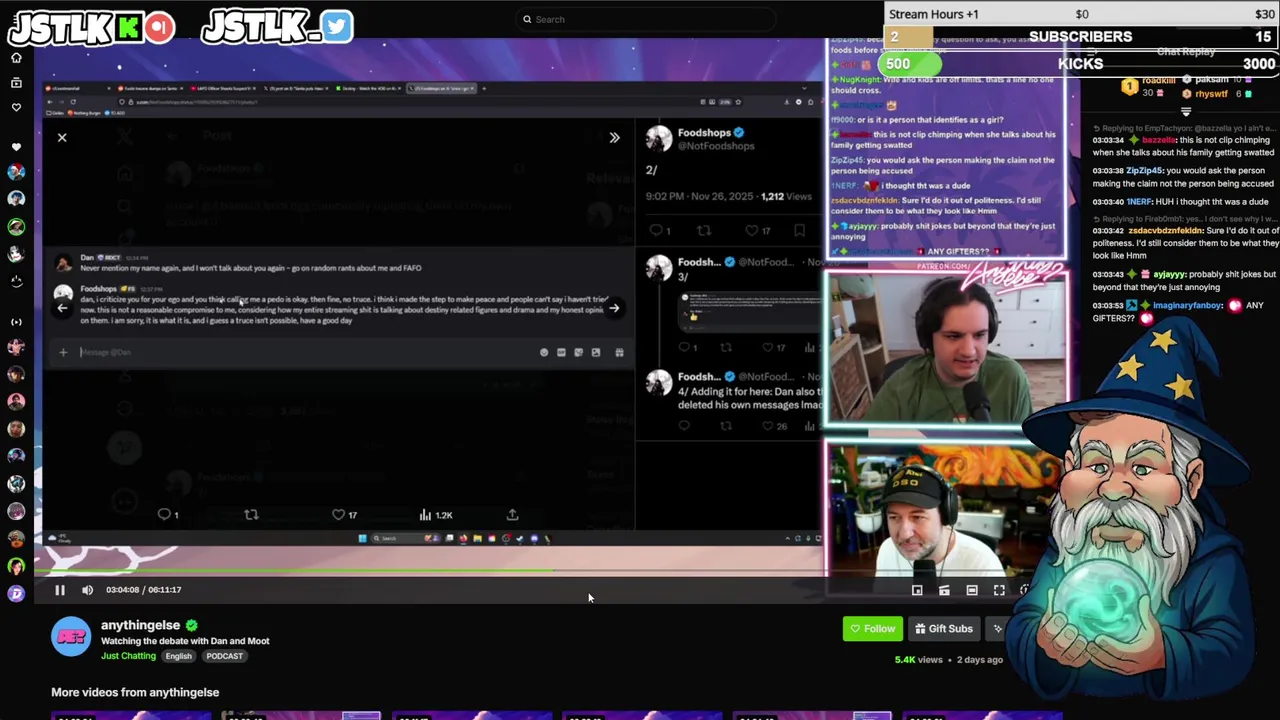The height and width of the screenshot is (720, 1280).
Task: Advance to next image with right arrow
Action: 614,308
